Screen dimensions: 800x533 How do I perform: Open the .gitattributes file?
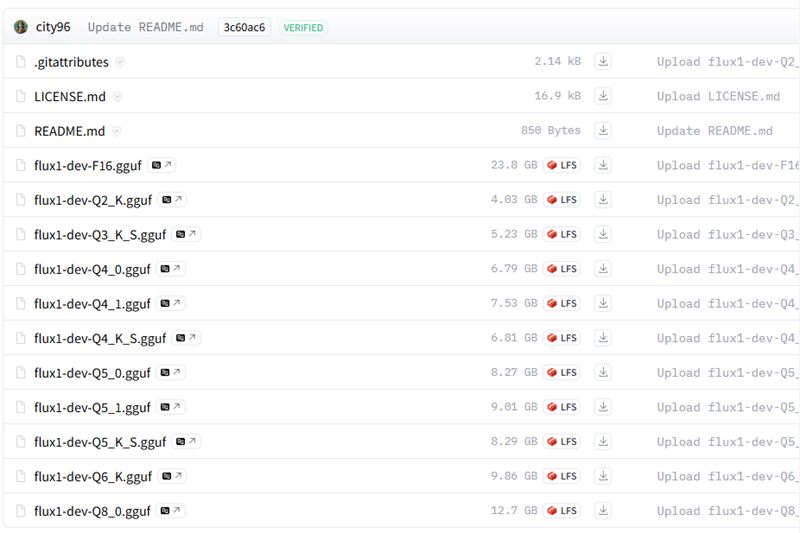pyautogui.click(x=71, y=62)
